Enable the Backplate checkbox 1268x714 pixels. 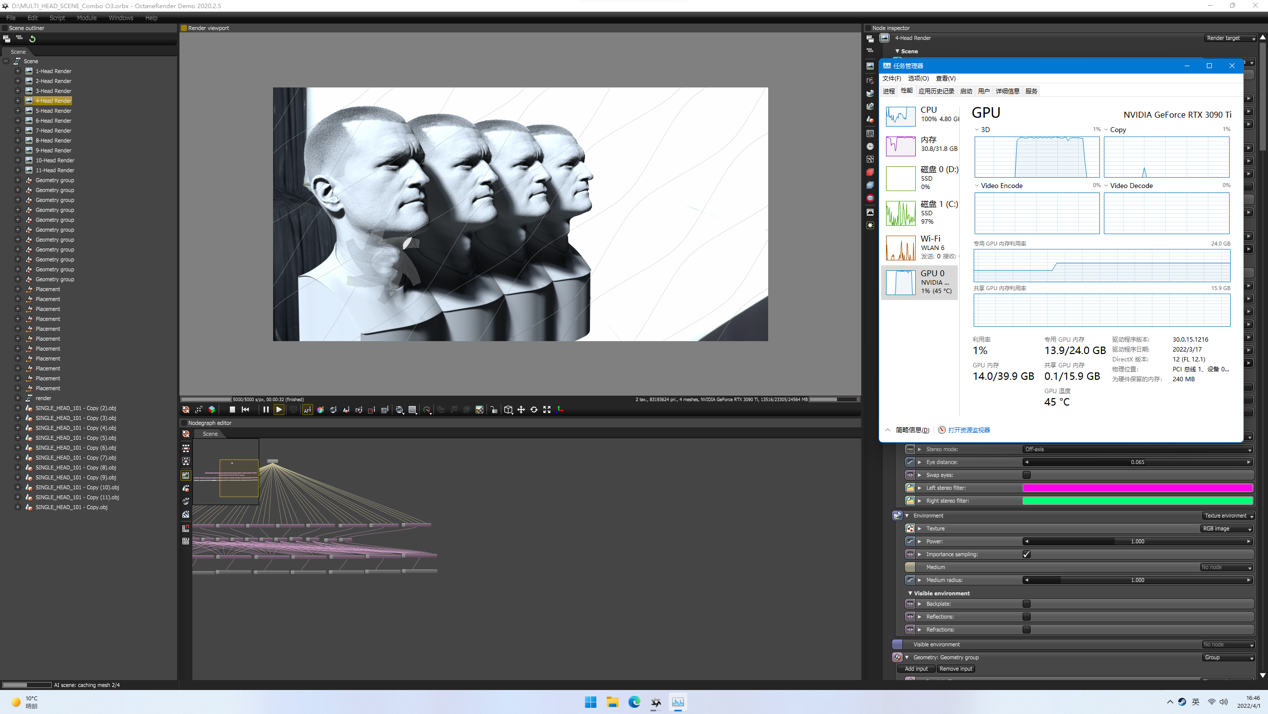tap(1026, 604)
